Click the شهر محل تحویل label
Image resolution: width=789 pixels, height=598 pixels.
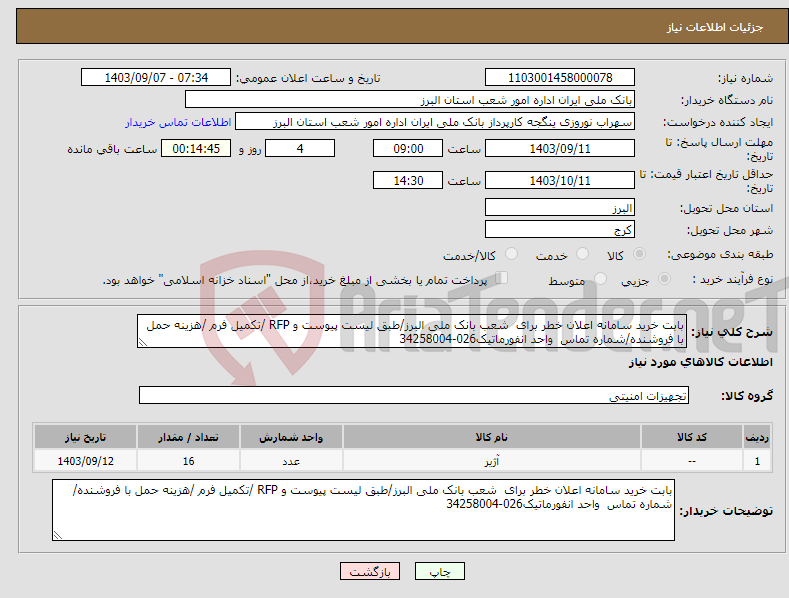point(730,230)
